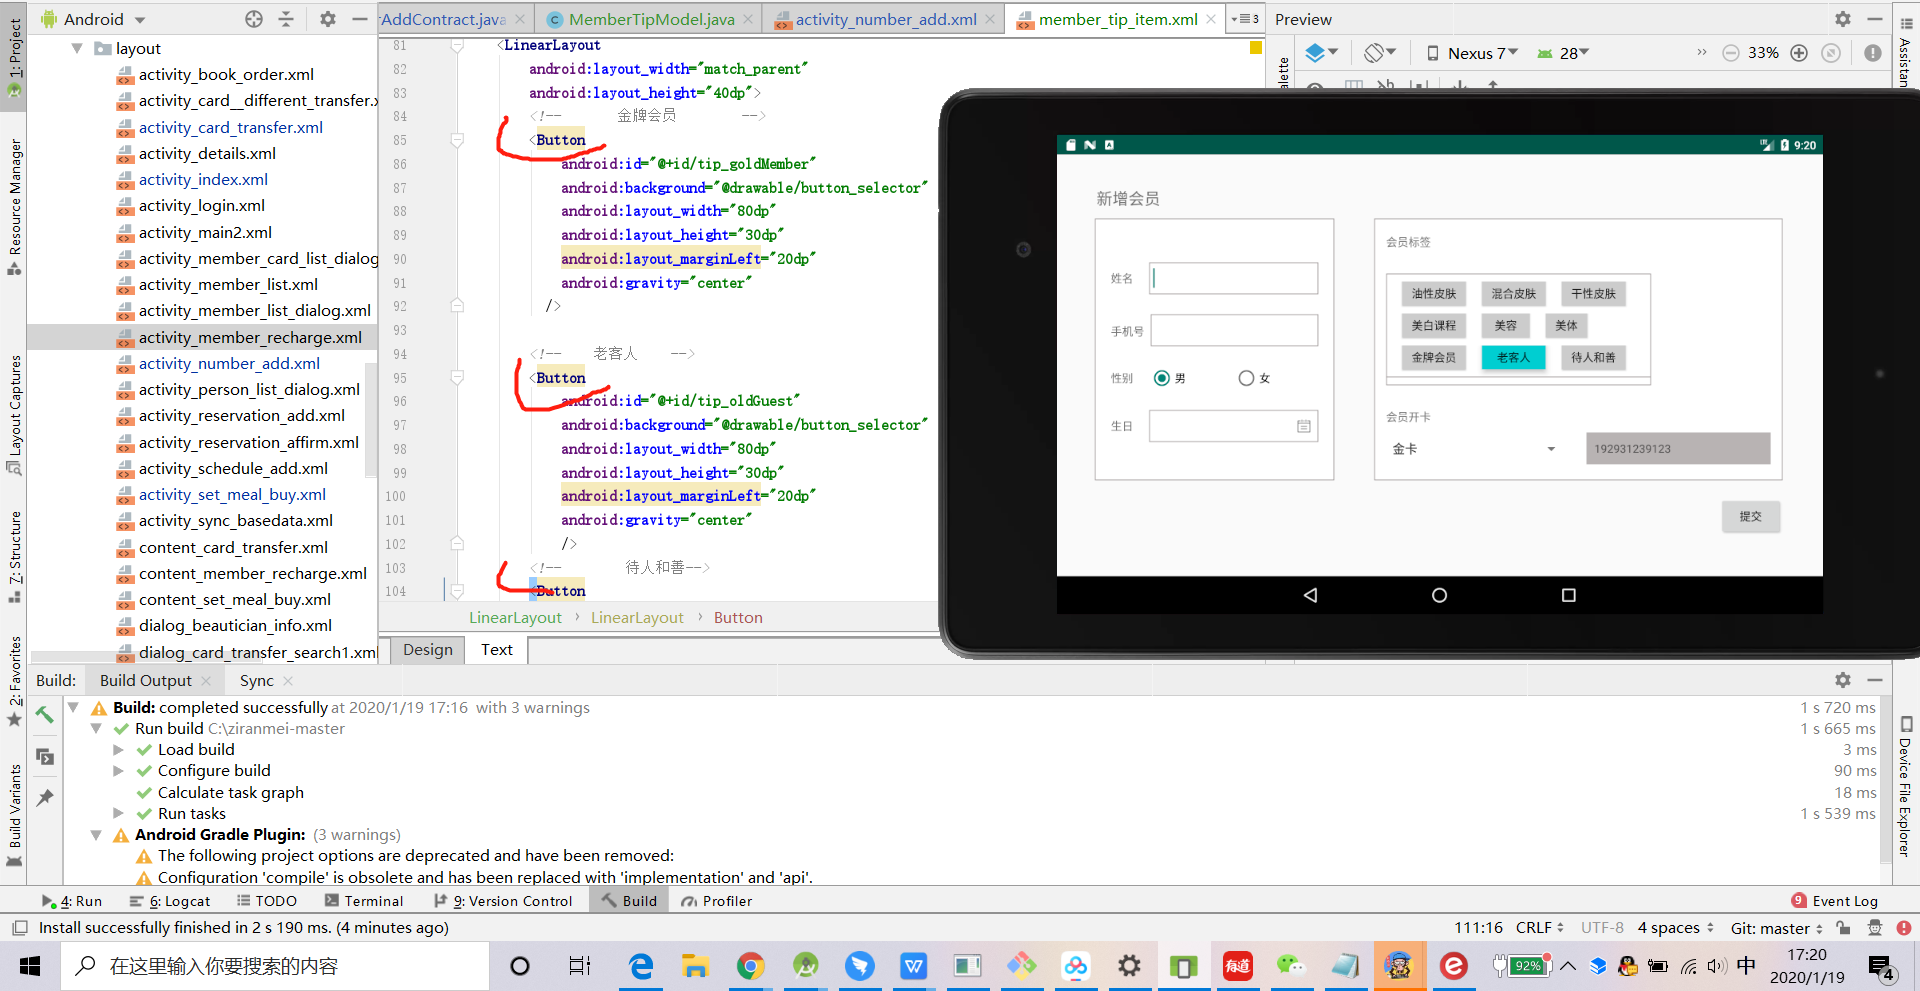This screenshot has width=1920, height=991.
Task: Open Google Chrome from the taskbar
Action: [x=750, y=966]
